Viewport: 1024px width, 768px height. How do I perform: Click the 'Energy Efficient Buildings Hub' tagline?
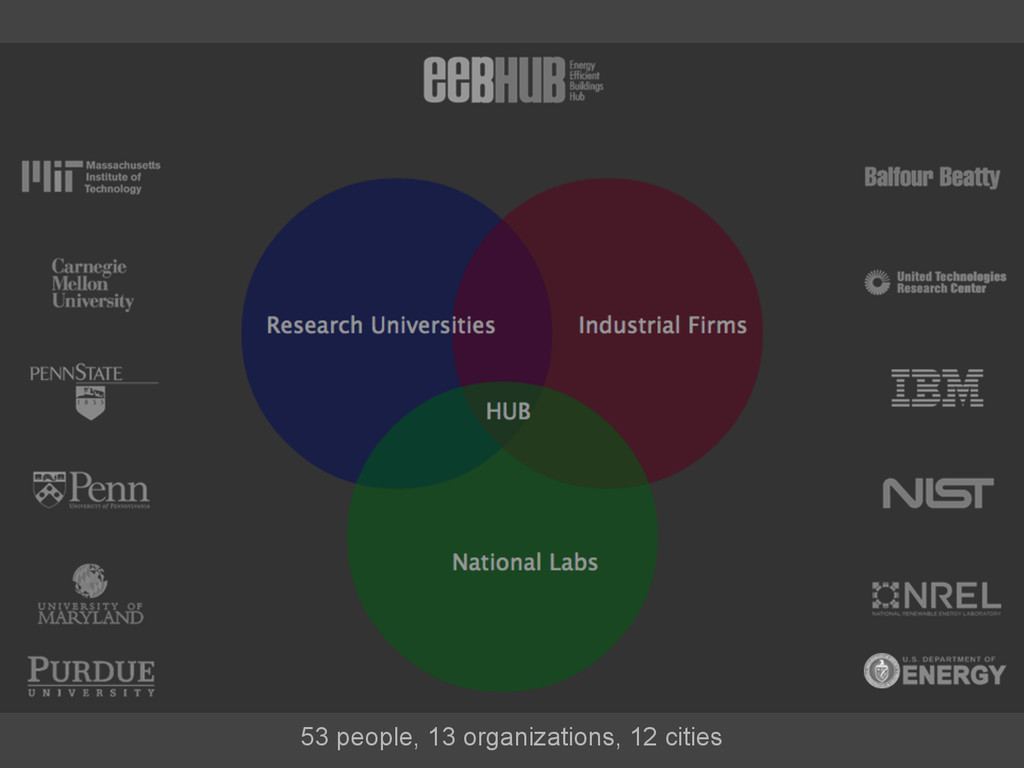(x=586, y=80)
